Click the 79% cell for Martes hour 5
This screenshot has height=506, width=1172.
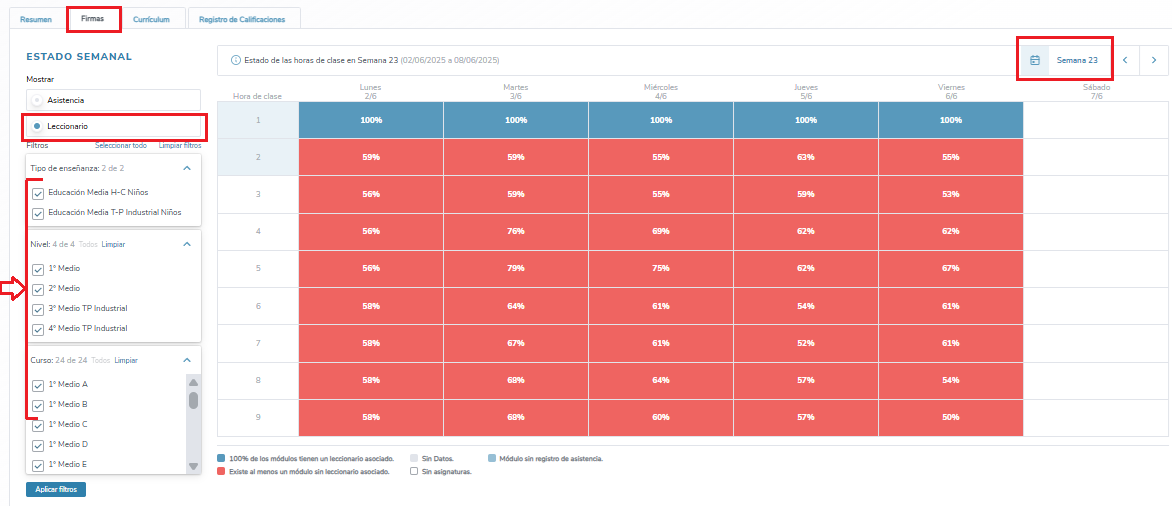(516, 269)
